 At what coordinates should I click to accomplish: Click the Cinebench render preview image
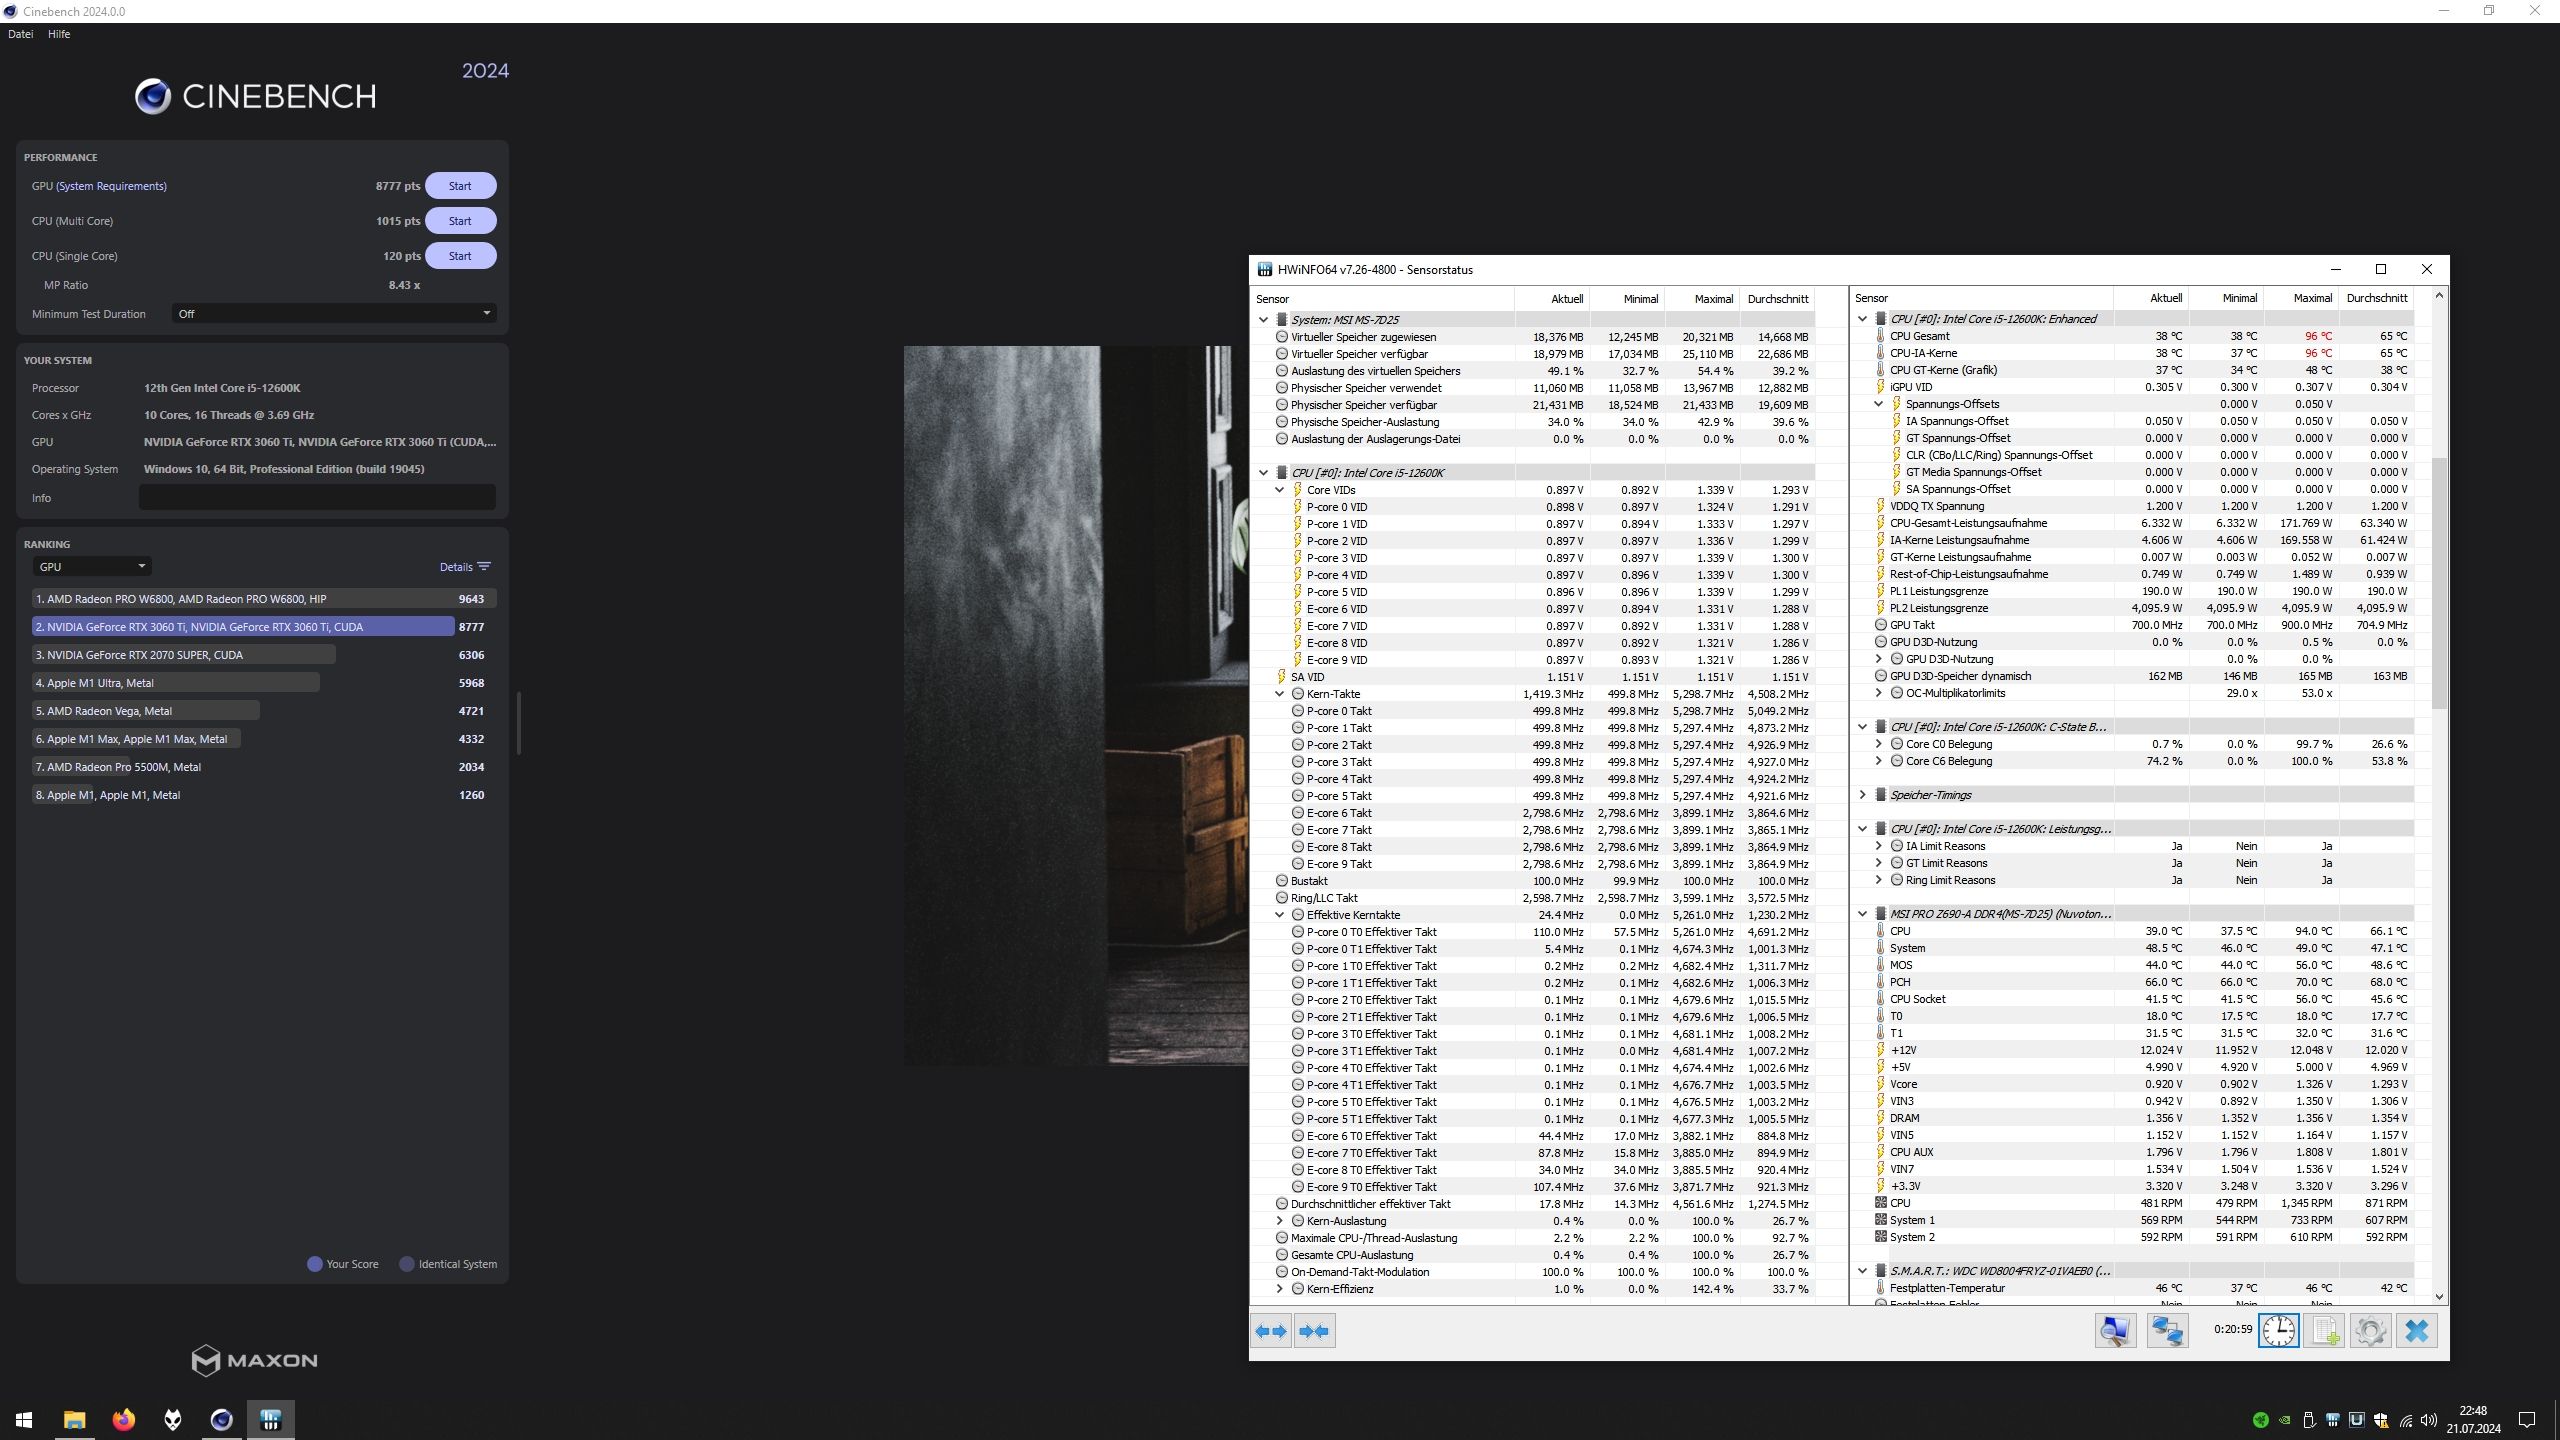point(1076,705)
